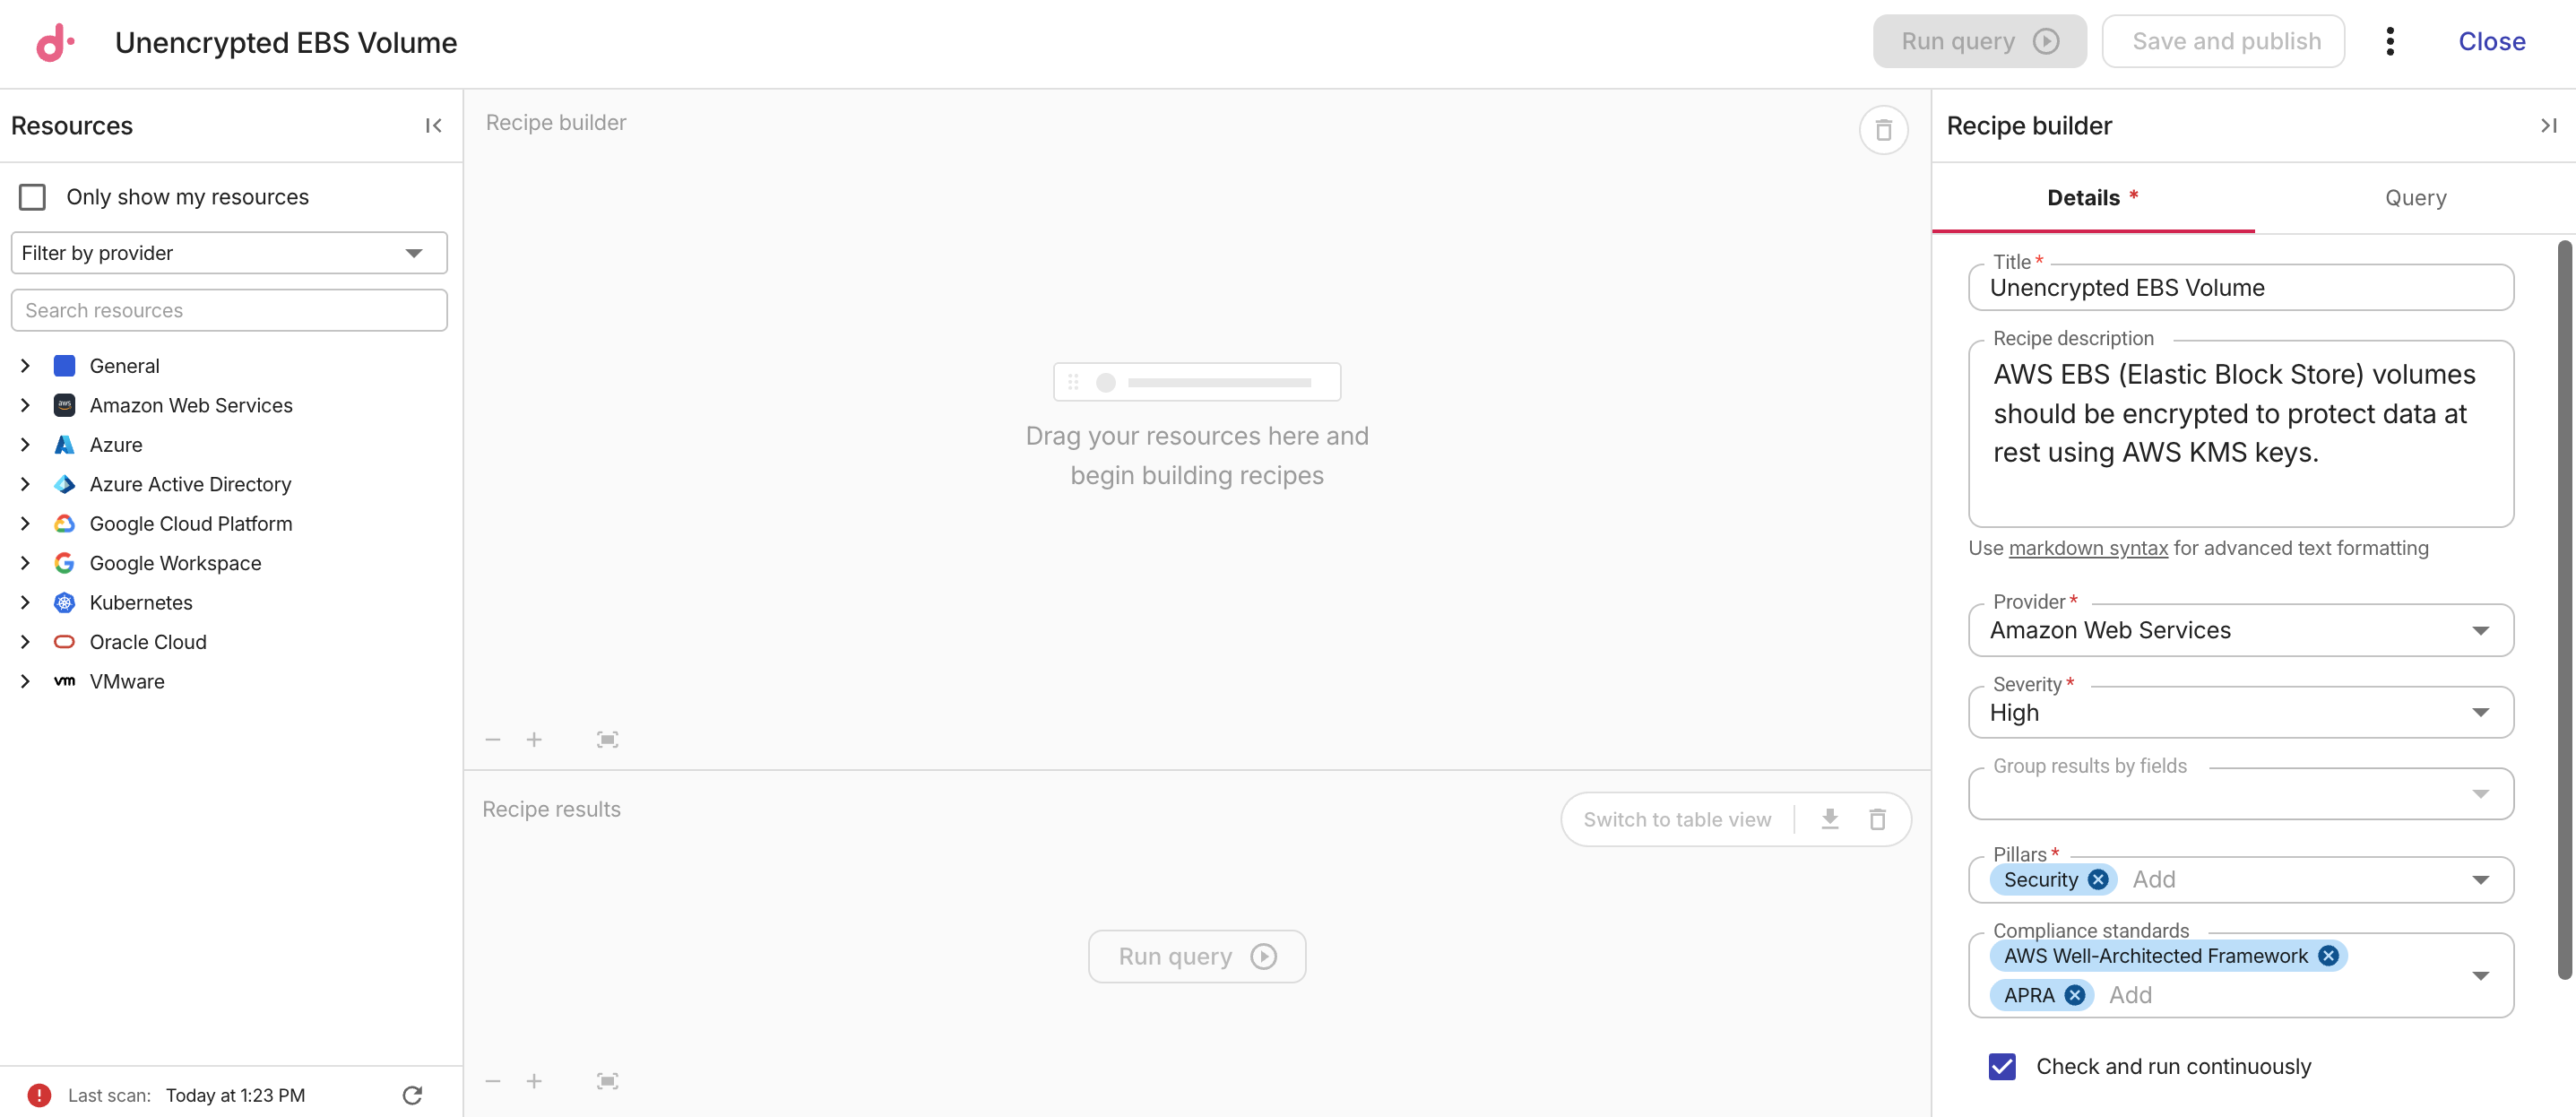Select the Google Cloud Platform row

tap(231, 523)
